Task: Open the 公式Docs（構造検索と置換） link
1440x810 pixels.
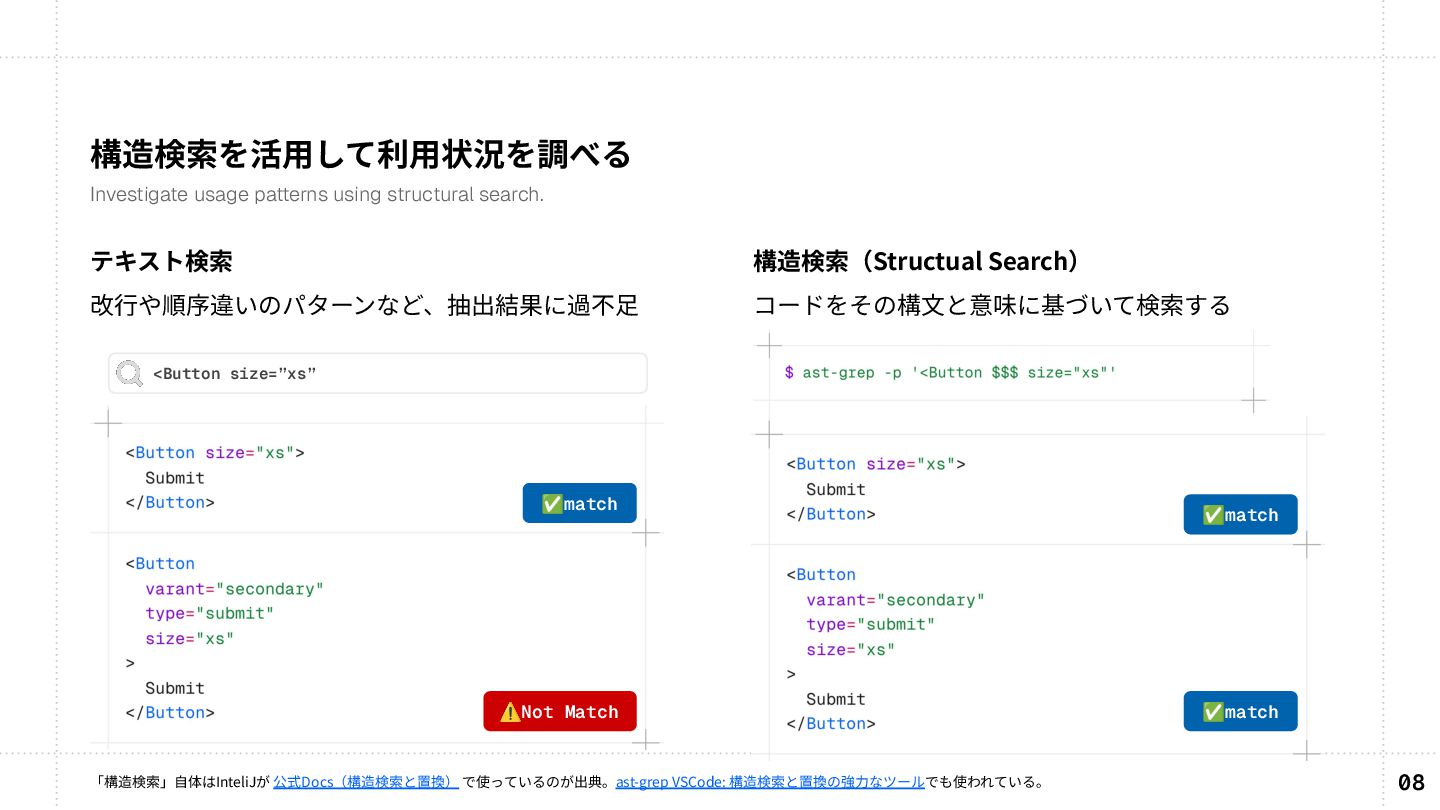Action: click(x=365, y=782)
